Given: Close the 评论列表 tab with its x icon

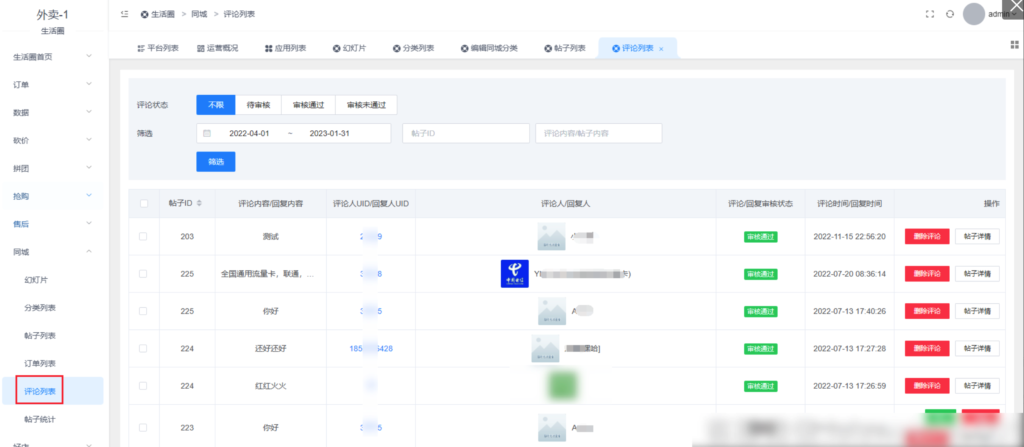Looking at the screenshot, I should pos(661,48).
